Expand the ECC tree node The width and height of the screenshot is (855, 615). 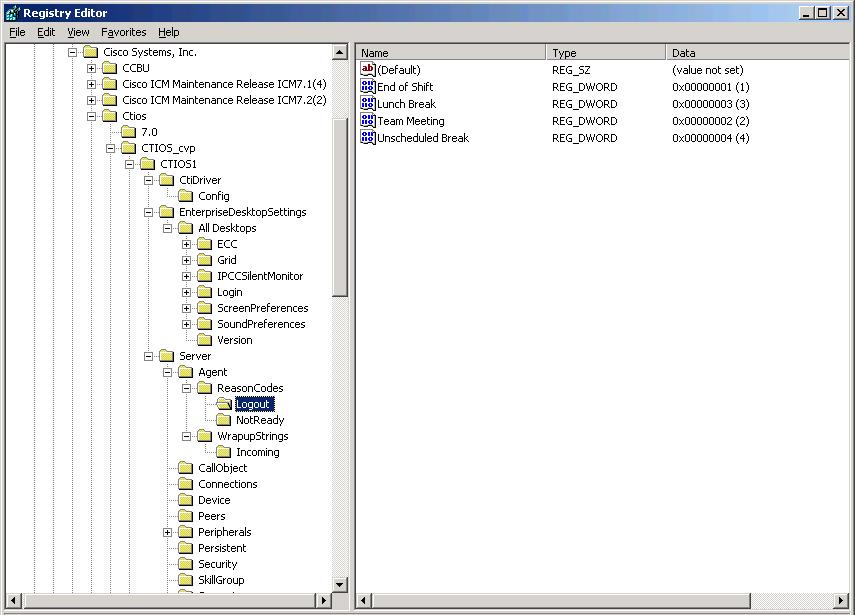click(186, 244)
